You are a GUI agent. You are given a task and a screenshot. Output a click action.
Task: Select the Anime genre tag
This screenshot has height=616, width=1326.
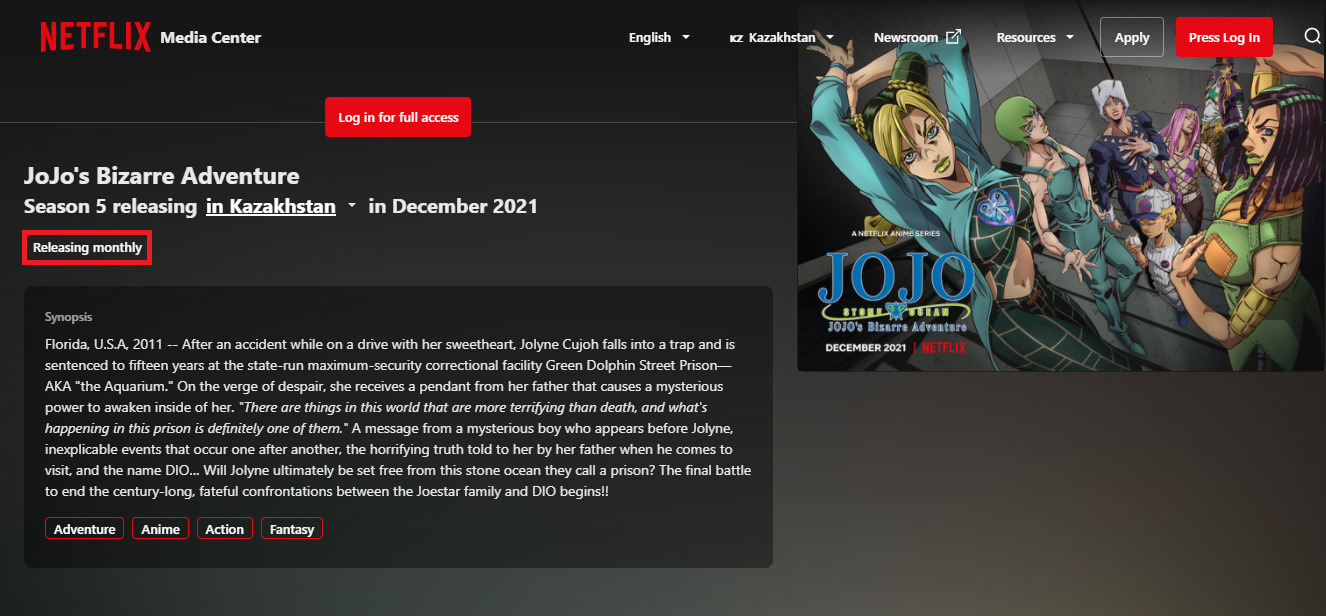click(161, 529)
